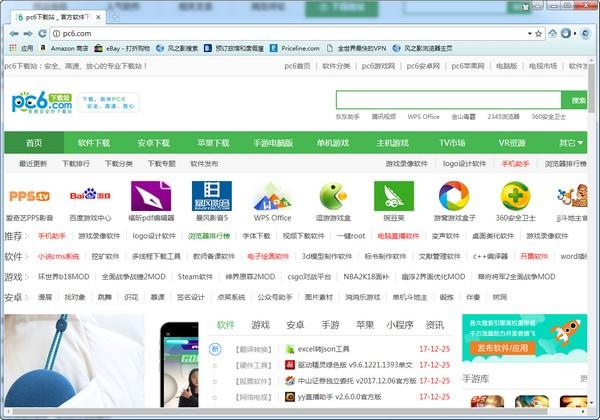Open the Amazon bookmark
The image size is (600, 420).
[64, 48]
